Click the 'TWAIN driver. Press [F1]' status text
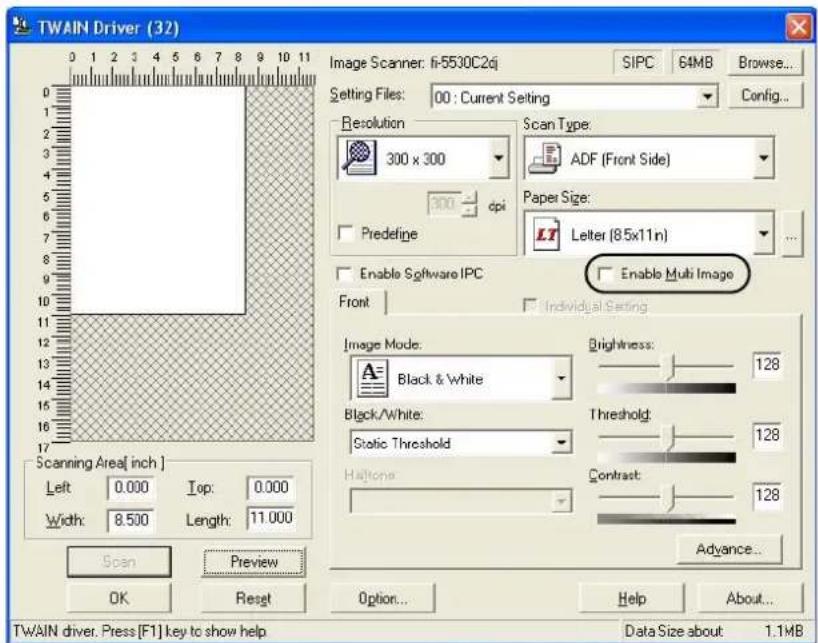 140,632
